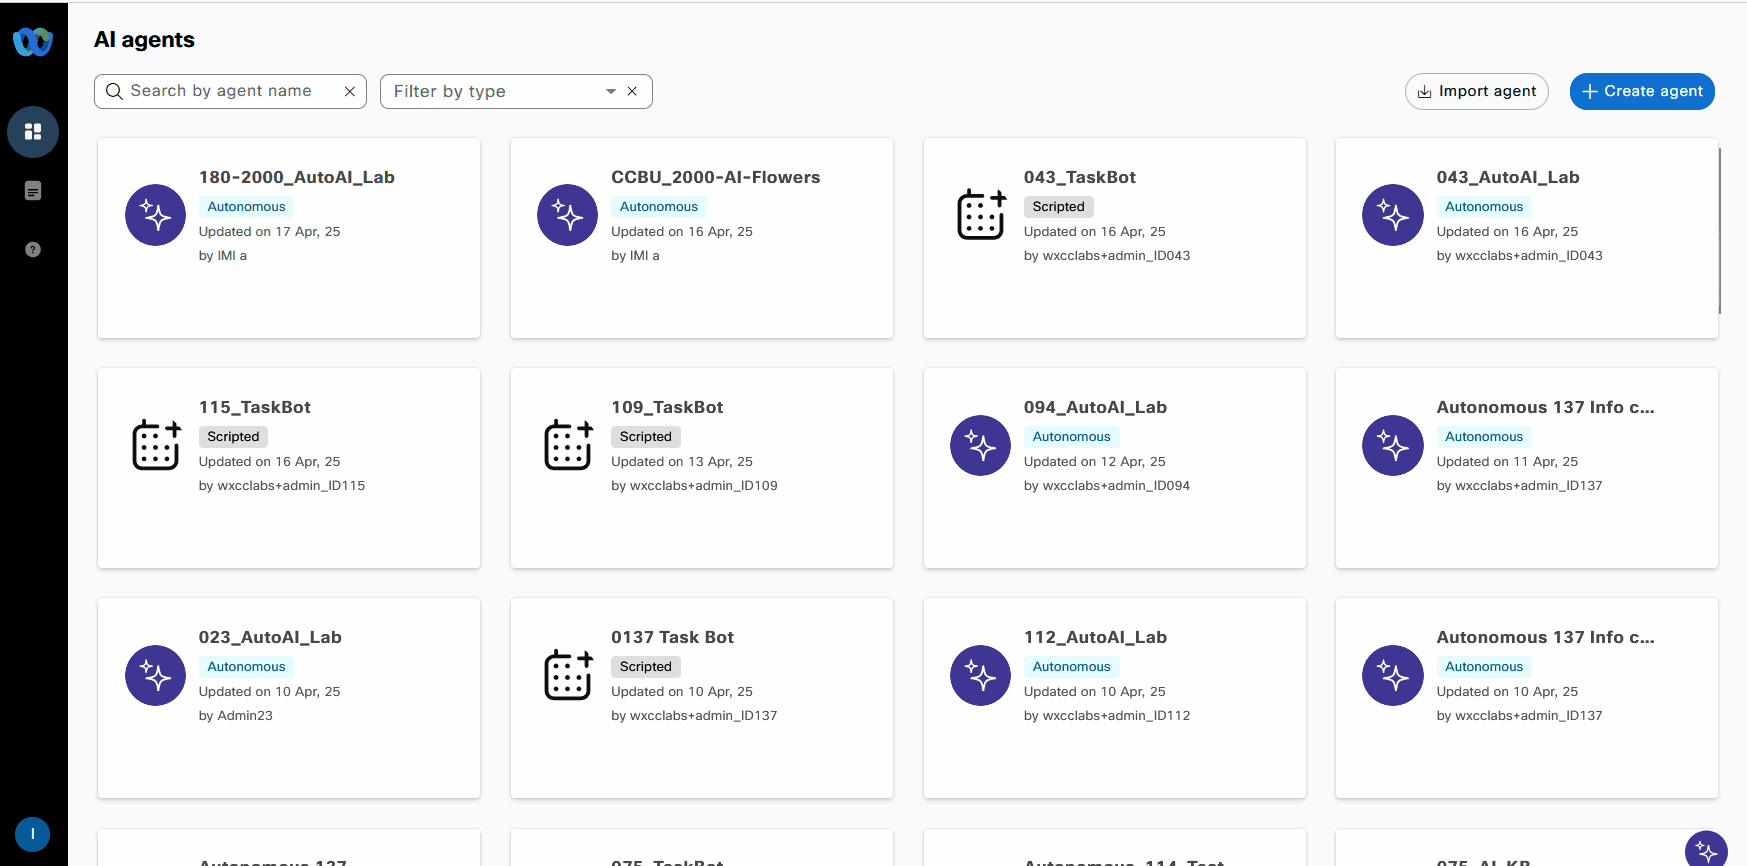Click the agent list vertical scrollbar
Viewport: 1747px width, 866px height.
[x=1719, y=232]
